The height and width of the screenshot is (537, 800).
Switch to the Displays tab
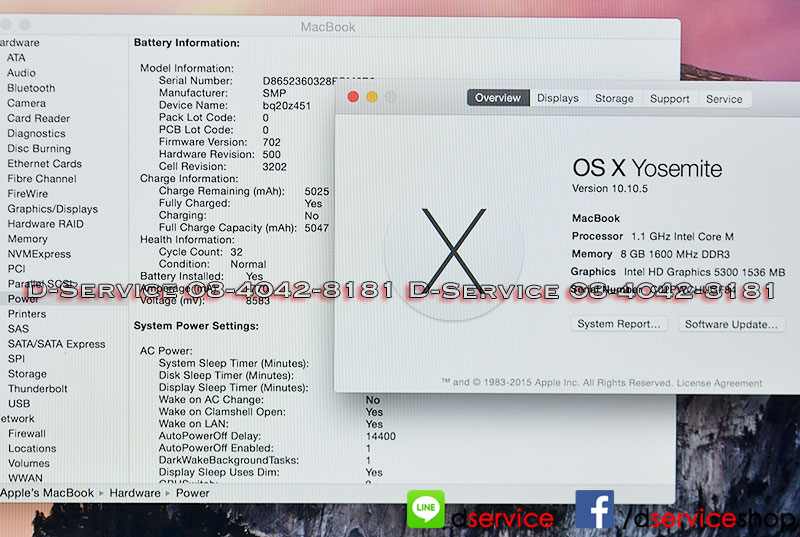click(558, 98)
